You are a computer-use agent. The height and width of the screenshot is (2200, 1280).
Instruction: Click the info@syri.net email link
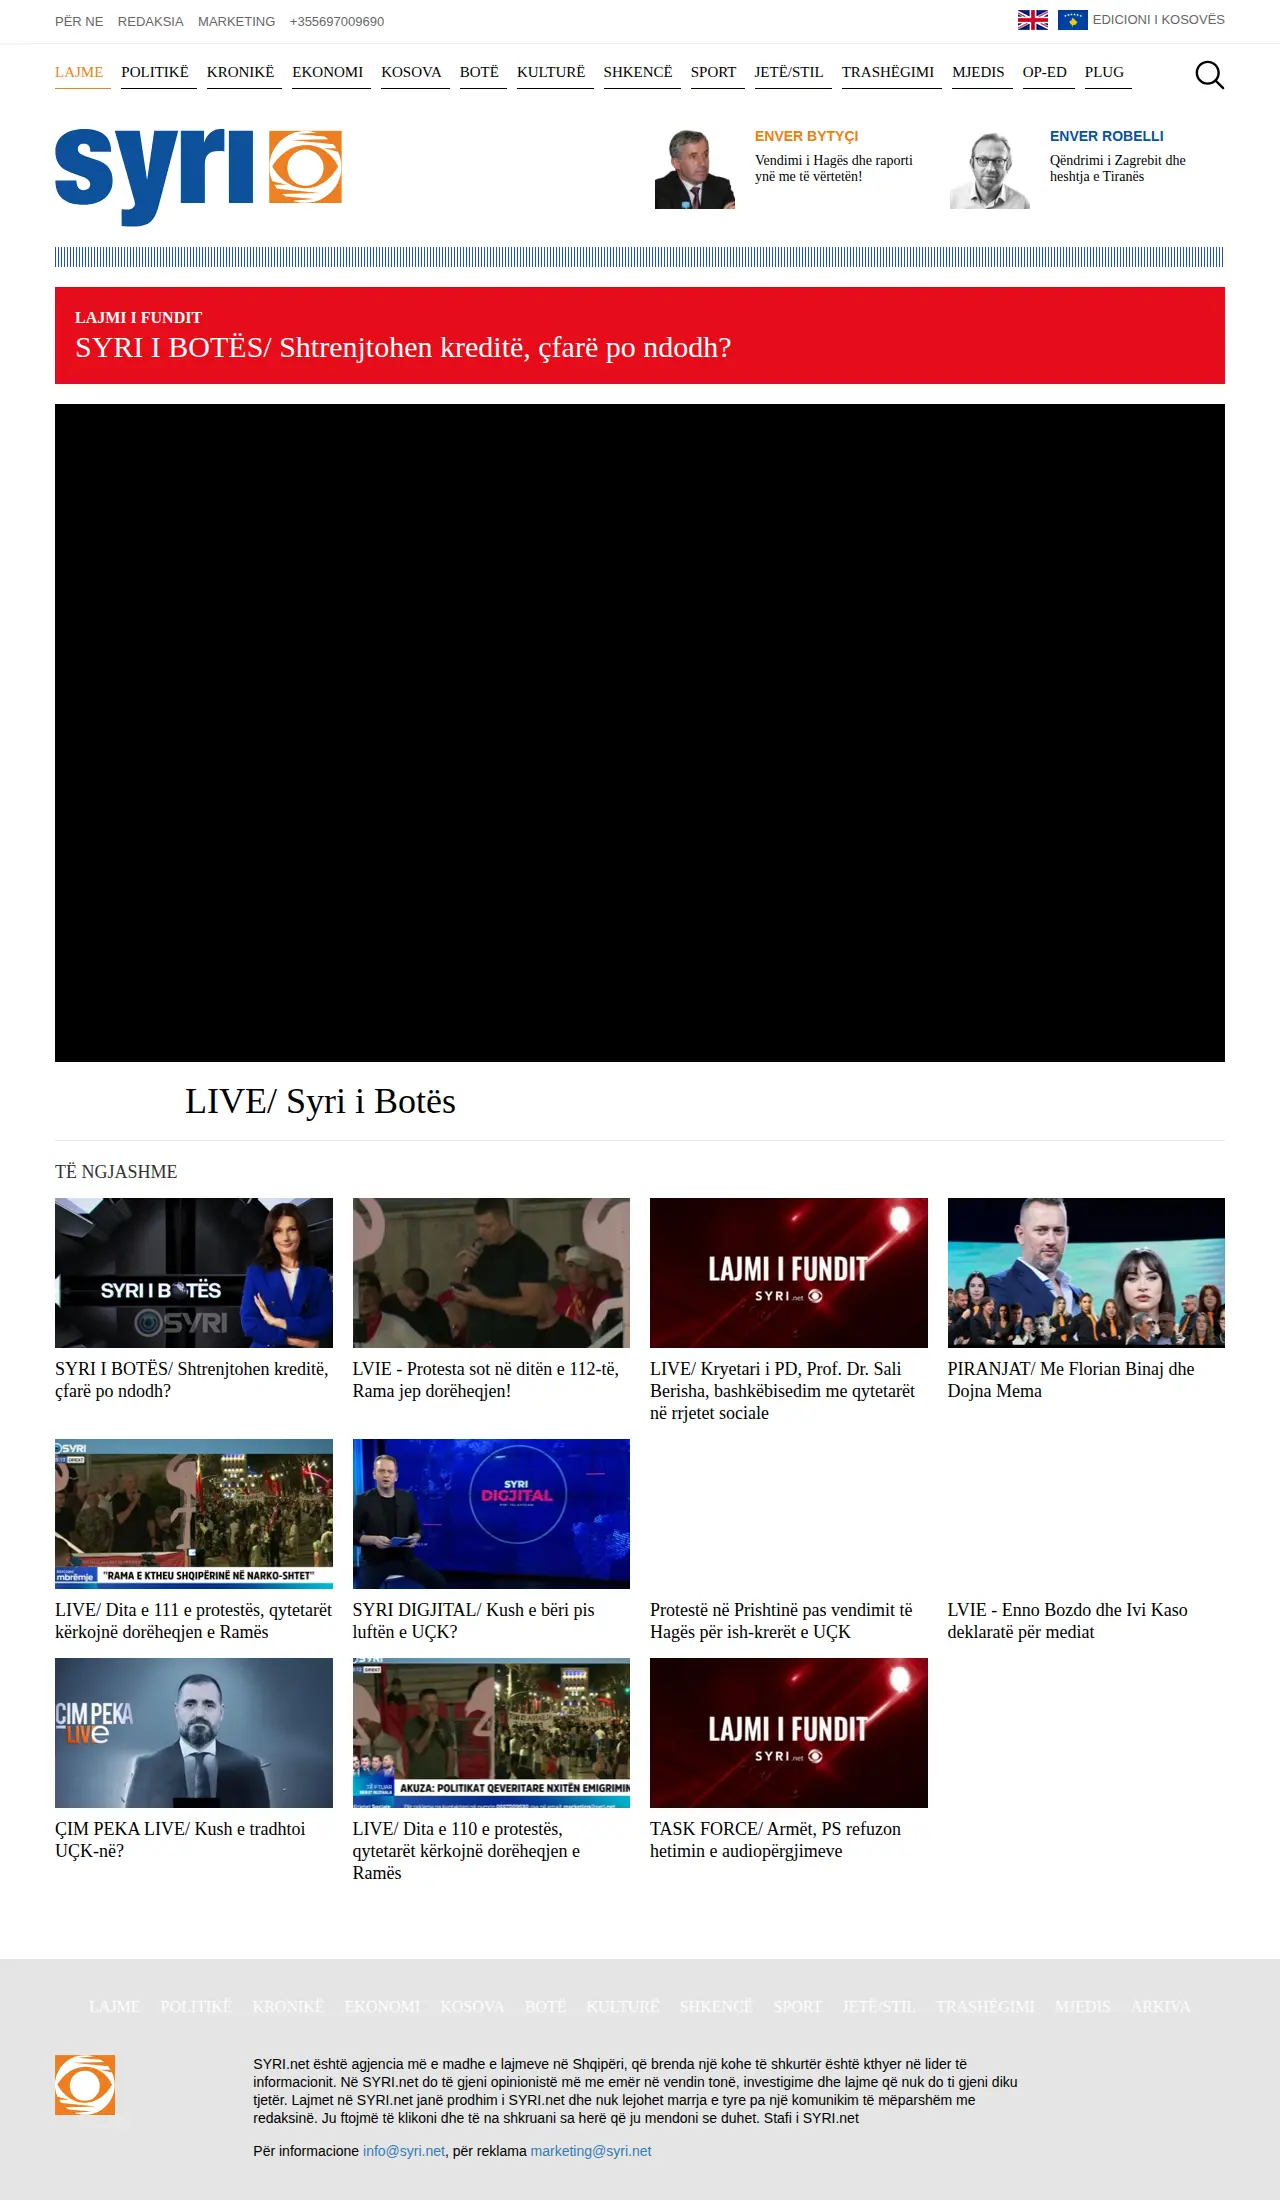(404, 2151)
